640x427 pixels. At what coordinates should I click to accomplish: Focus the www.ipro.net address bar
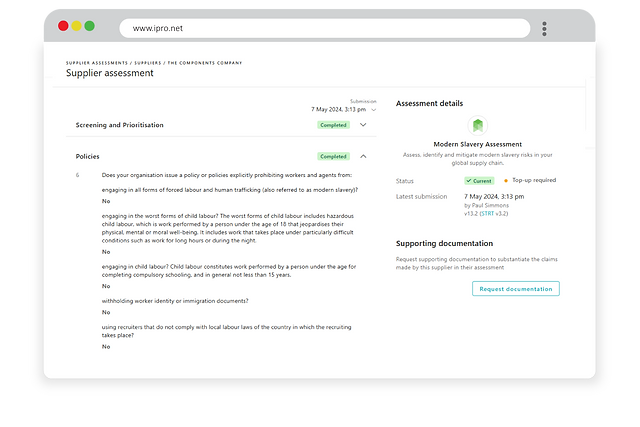[324, 28]
